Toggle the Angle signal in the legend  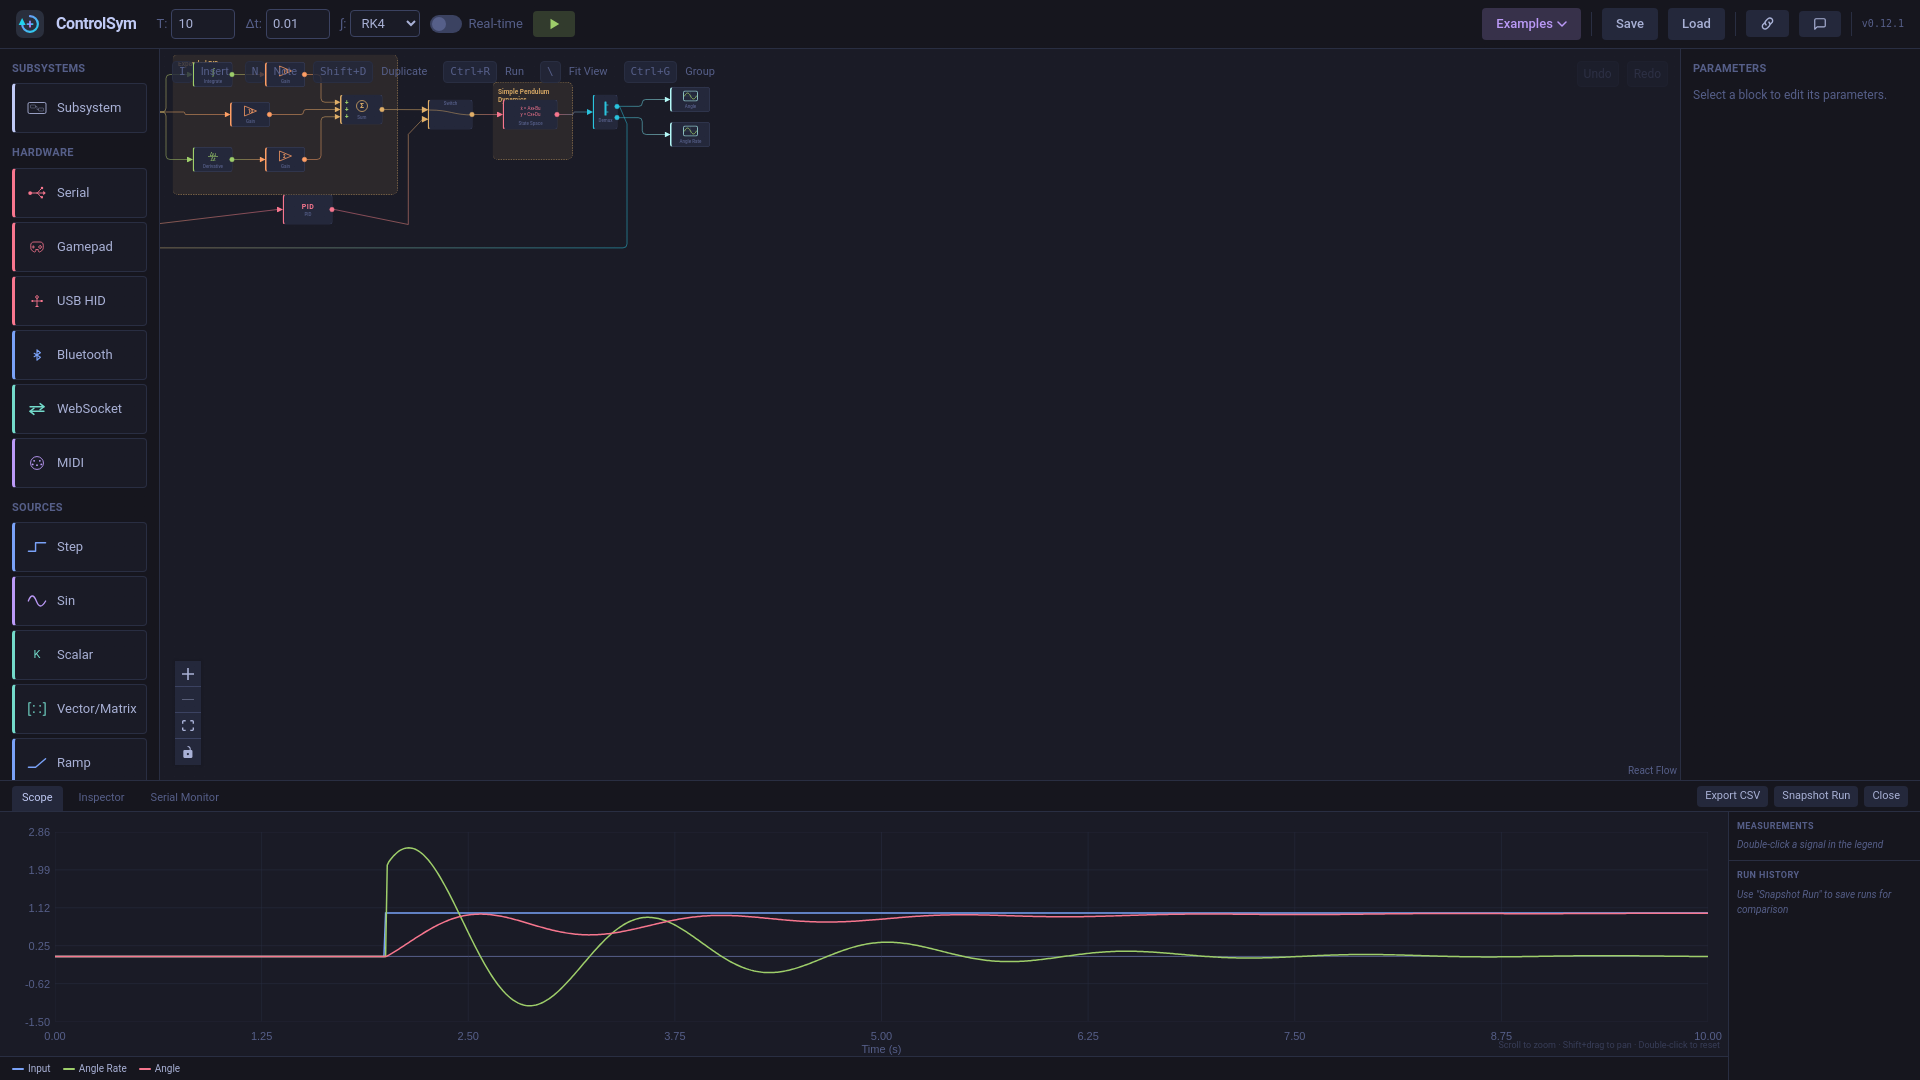[160, 1069]
